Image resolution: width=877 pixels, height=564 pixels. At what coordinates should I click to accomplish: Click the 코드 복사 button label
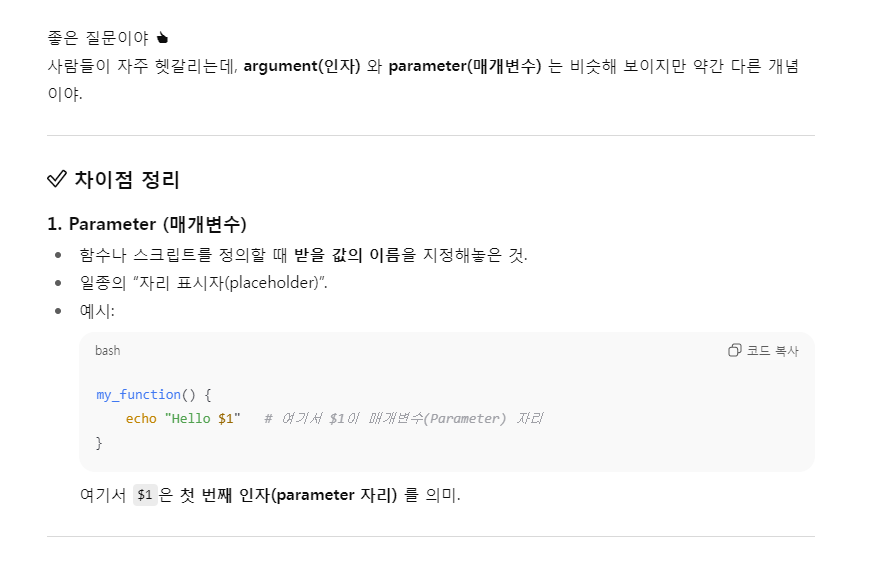point(772,351)
